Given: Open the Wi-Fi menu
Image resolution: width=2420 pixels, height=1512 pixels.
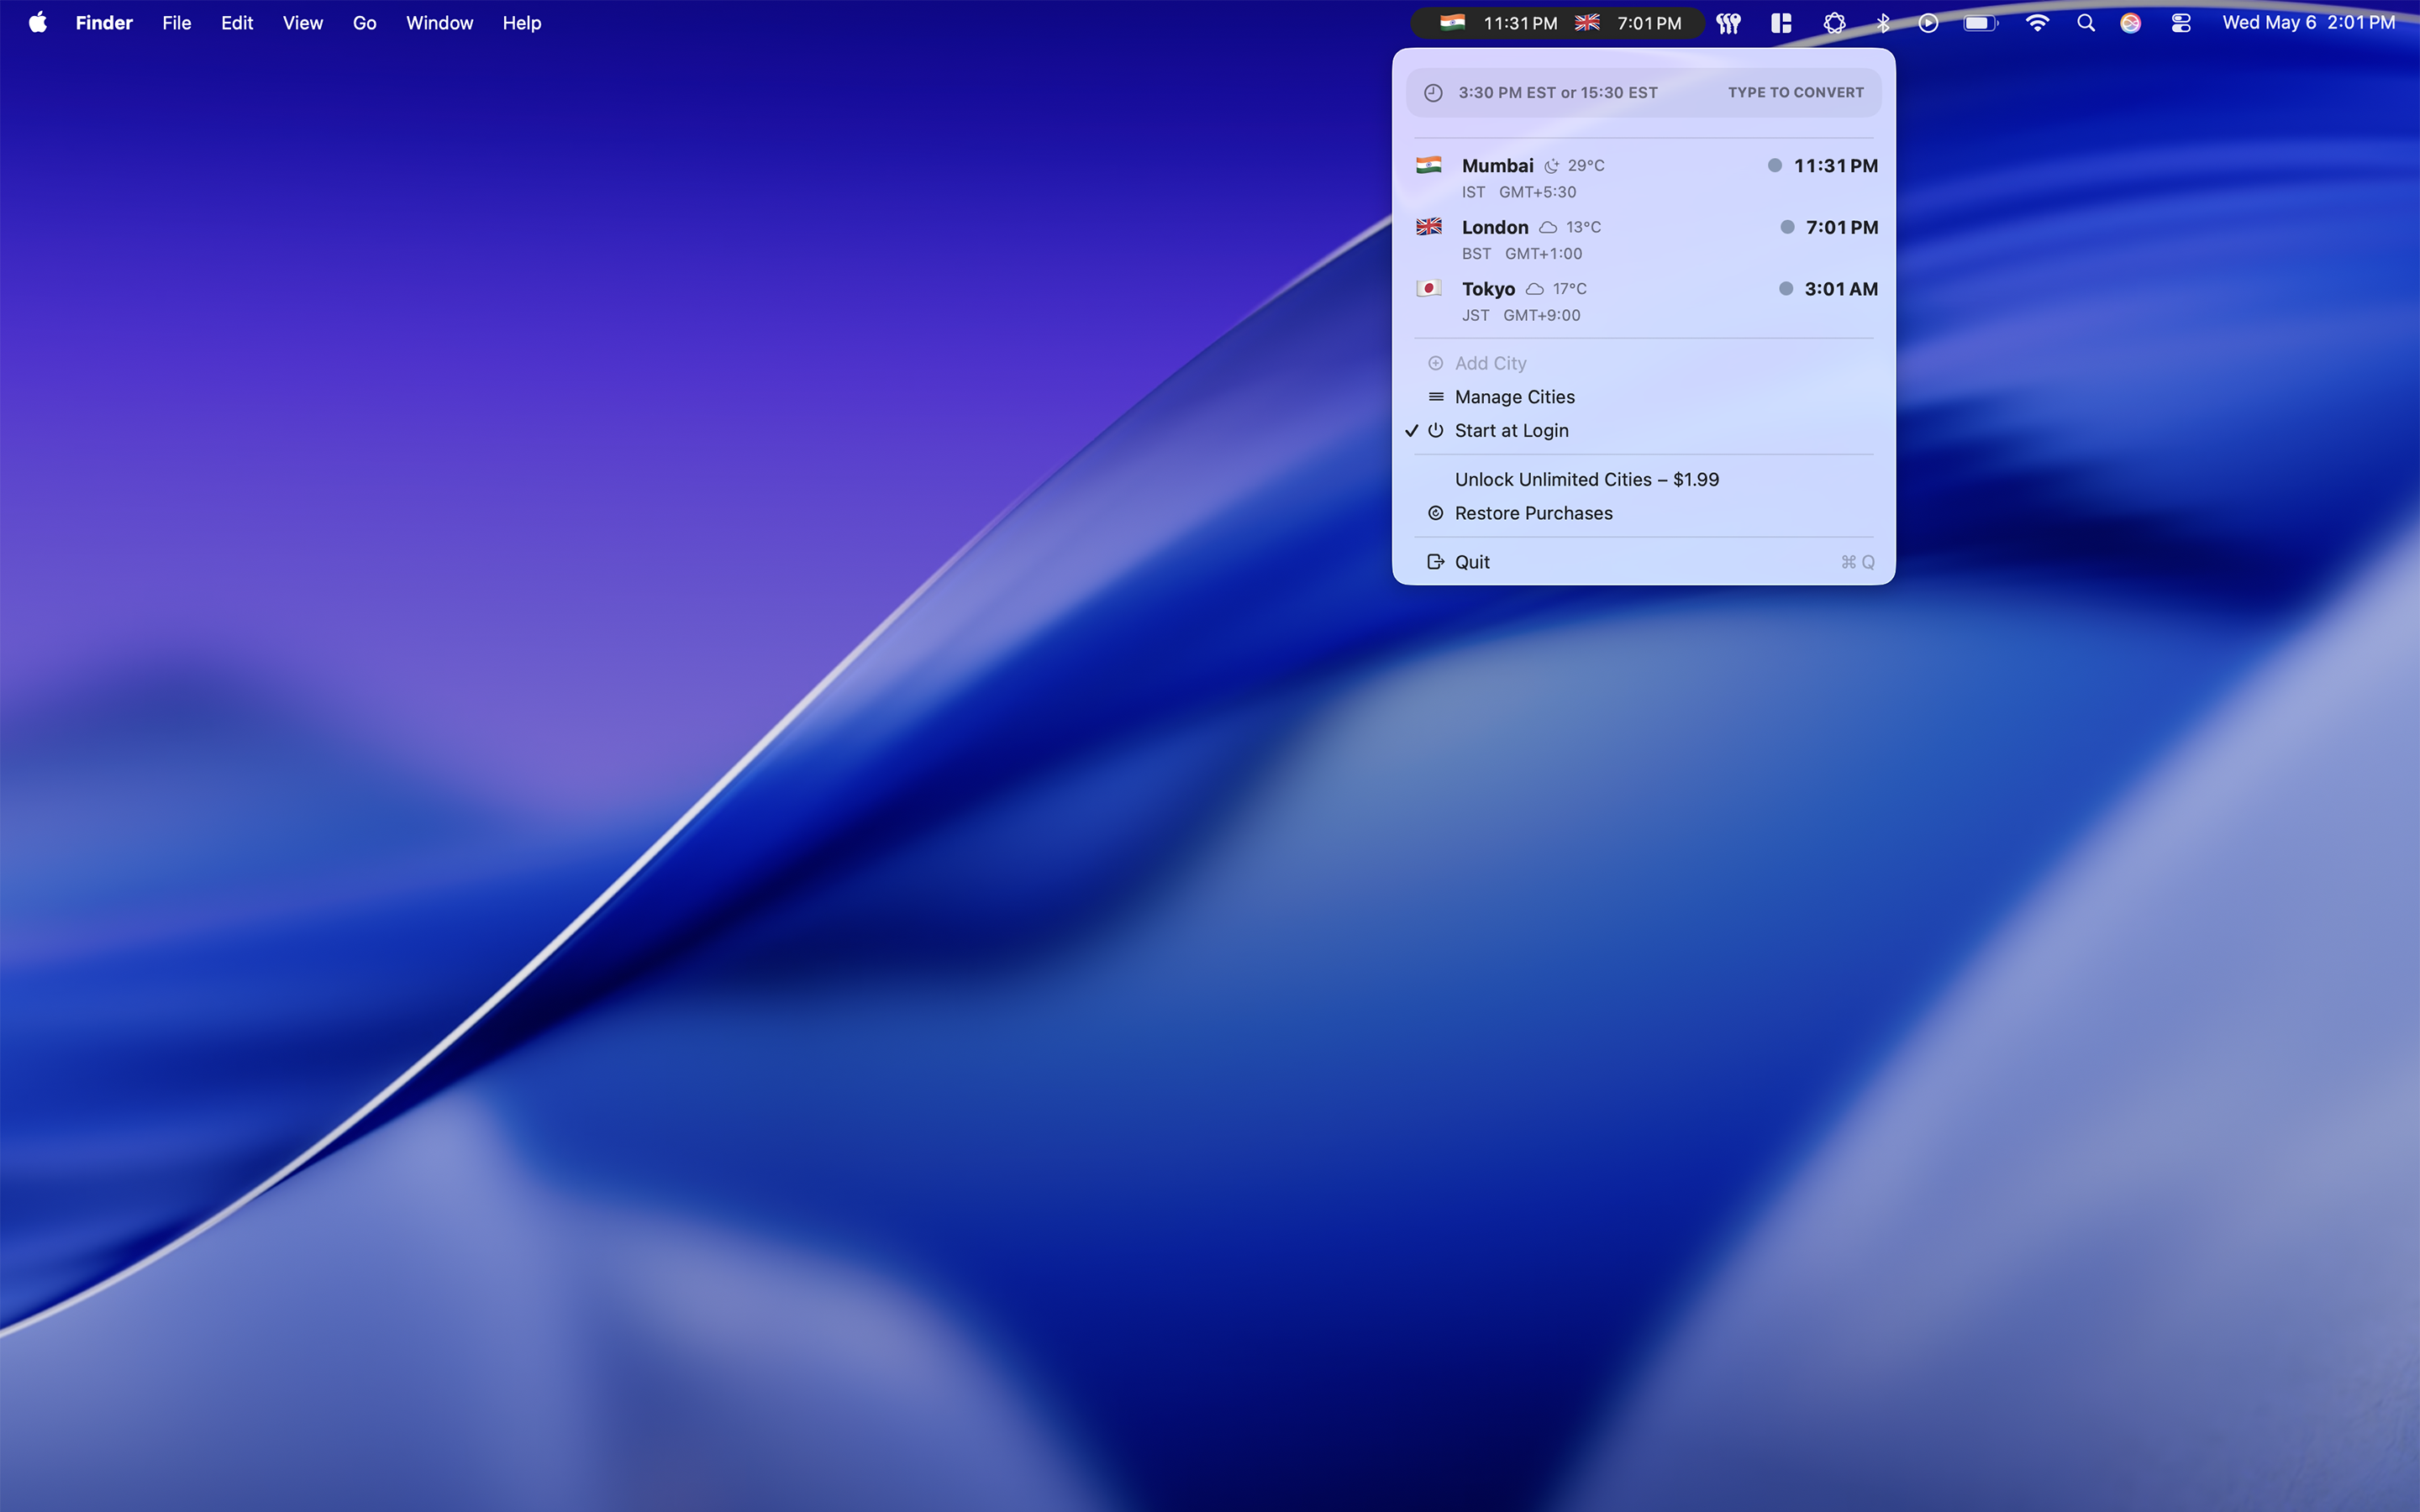Looking at the screenshot, I should coord(2037,23).
